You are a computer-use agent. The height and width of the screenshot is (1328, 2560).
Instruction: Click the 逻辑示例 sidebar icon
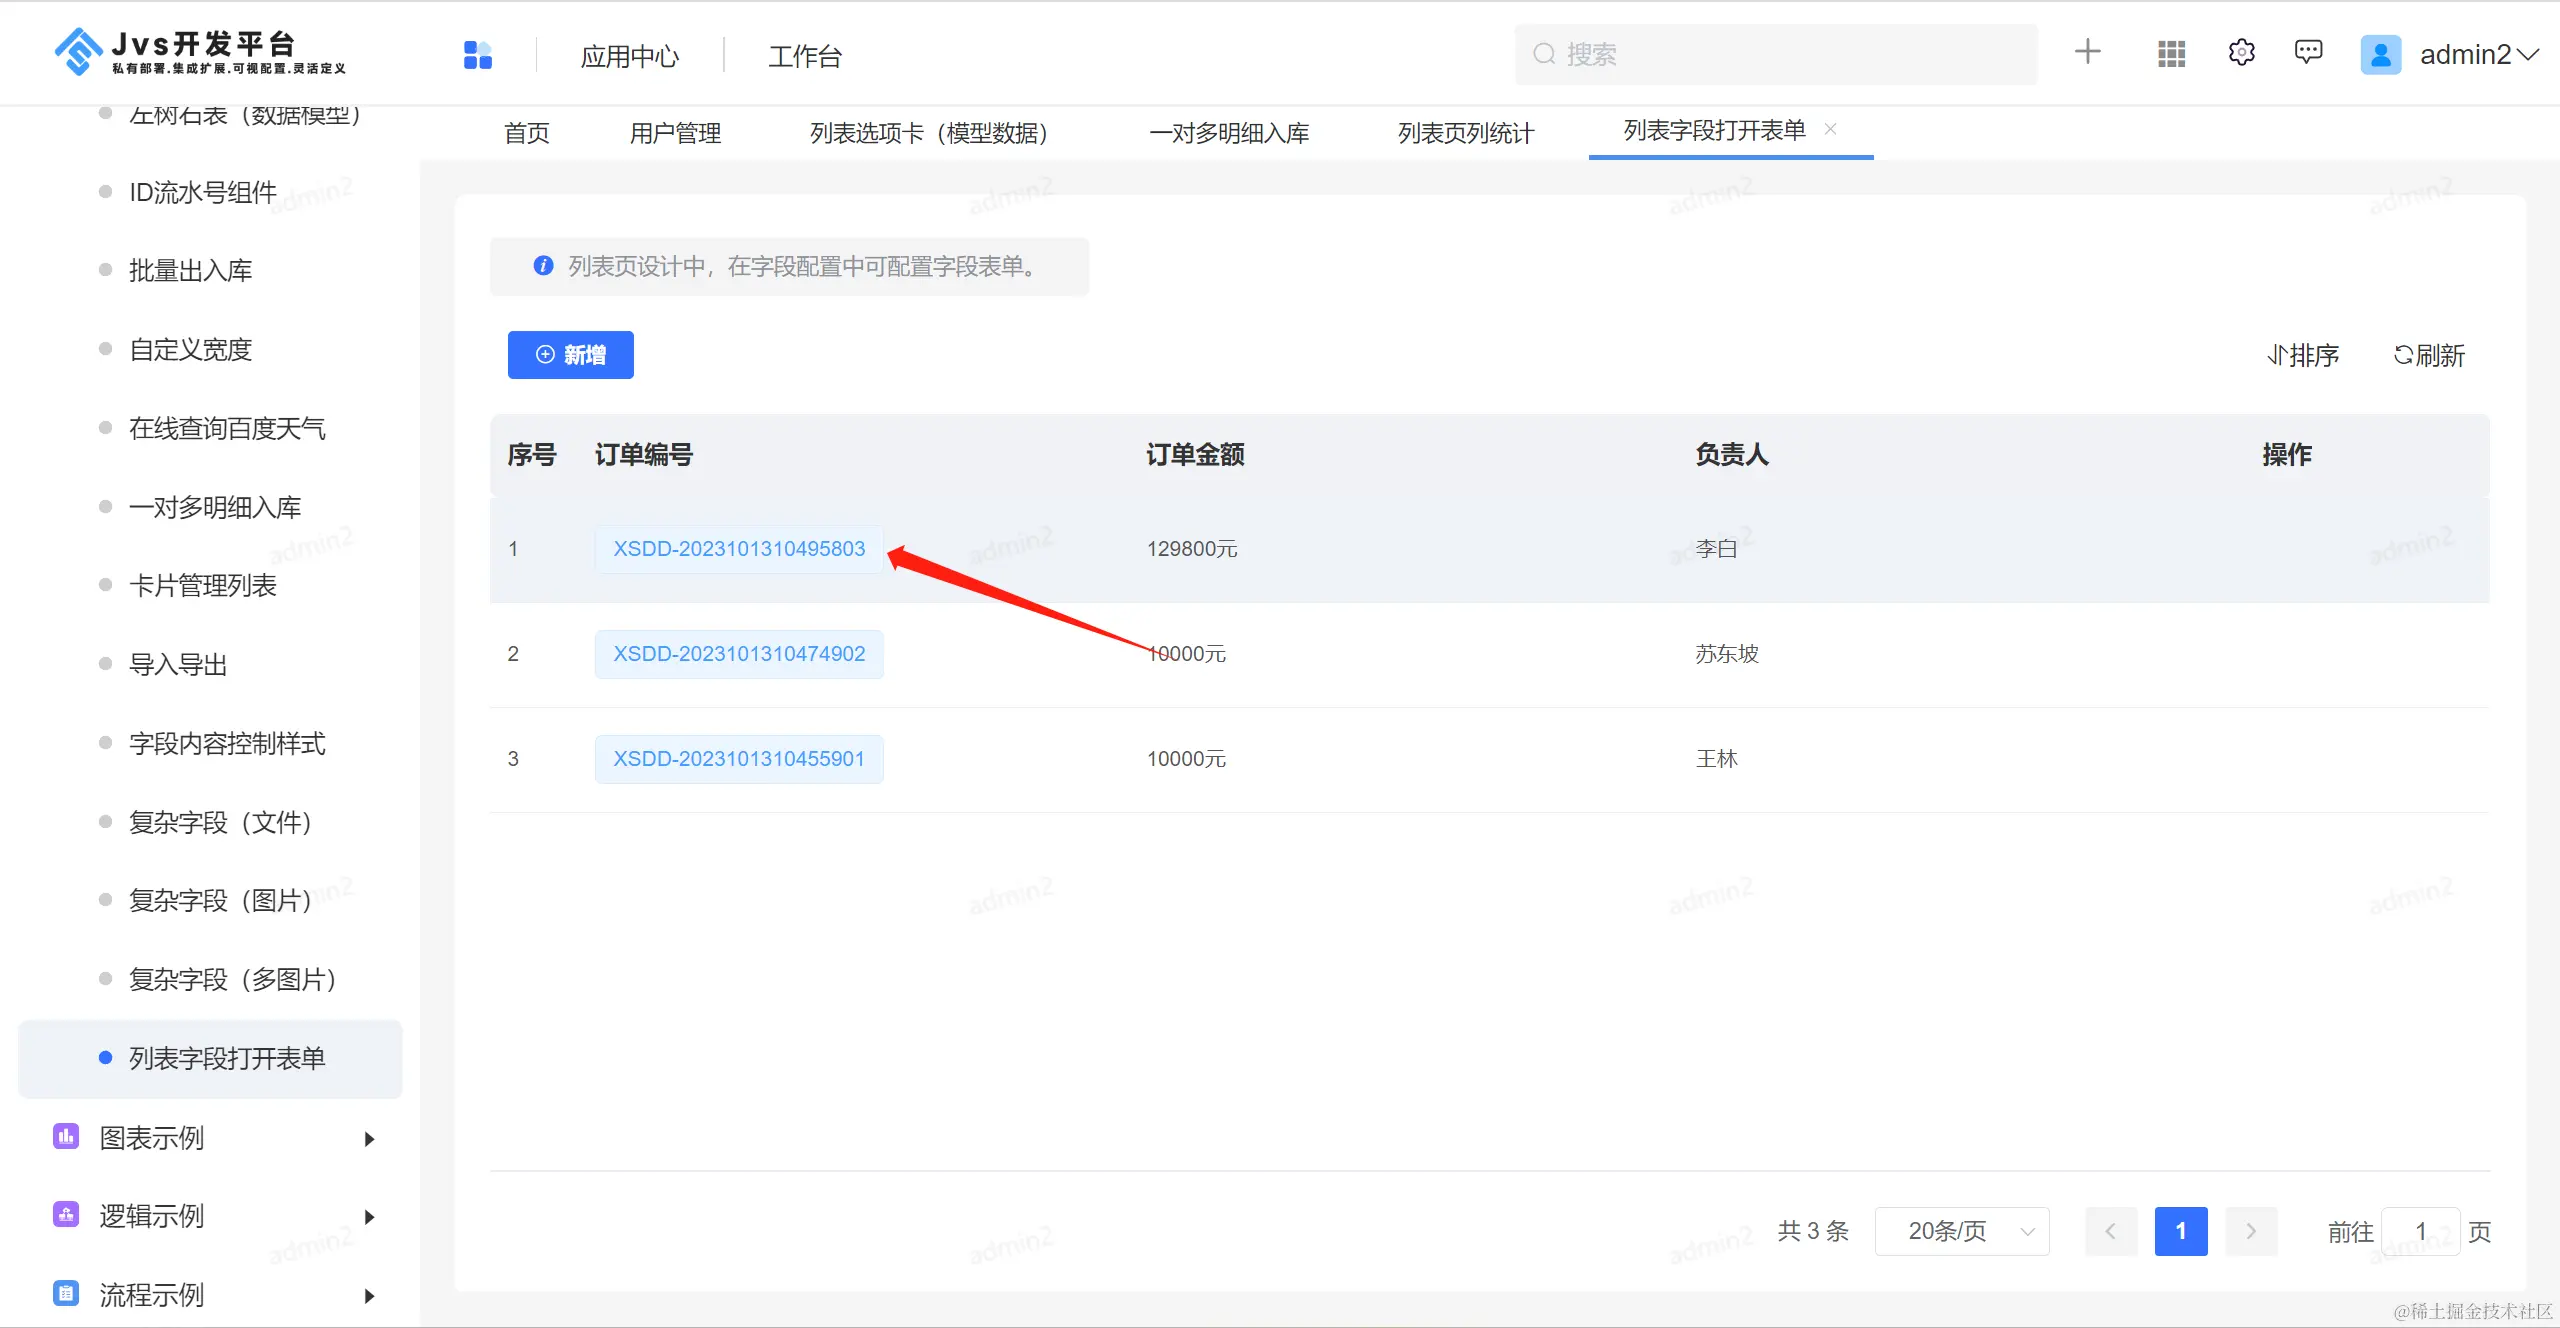(66, 1215)
